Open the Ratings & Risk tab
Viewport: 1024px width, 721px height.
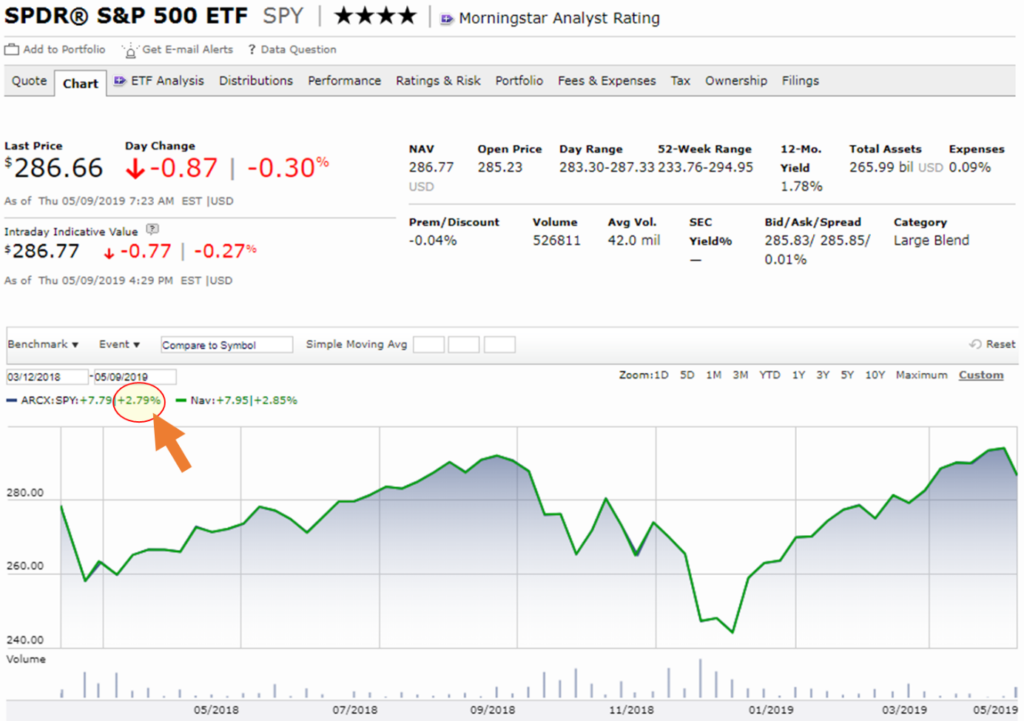click(438, 81)
